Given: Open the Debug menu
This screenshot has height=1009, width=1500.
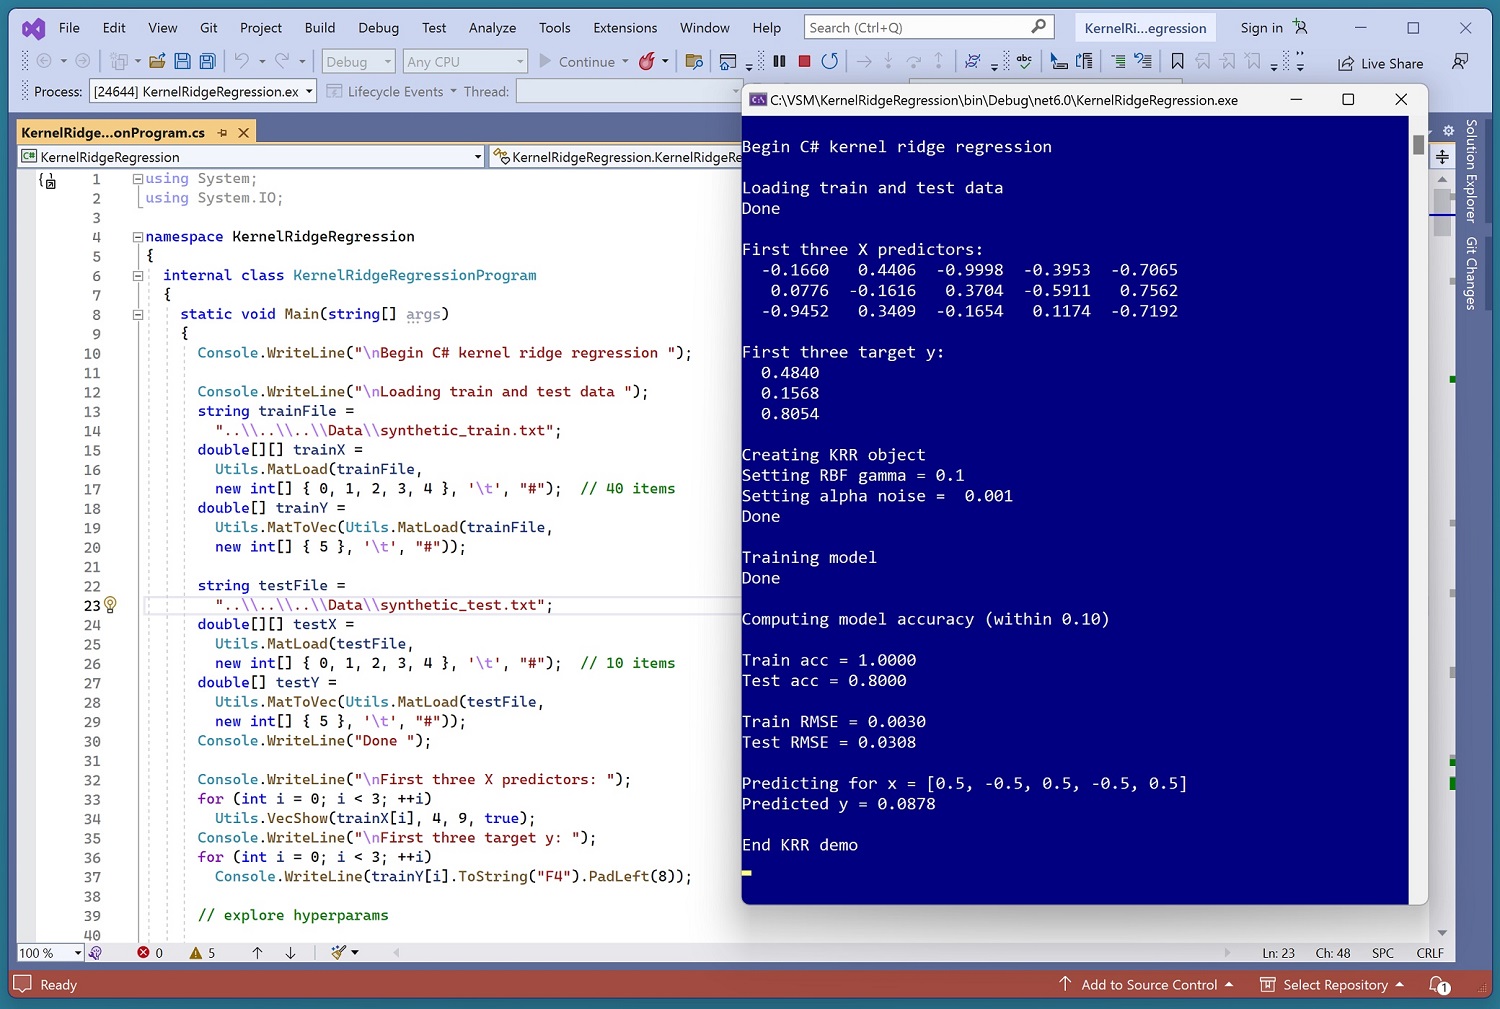Looking at the screenshot, I should 378,28.
